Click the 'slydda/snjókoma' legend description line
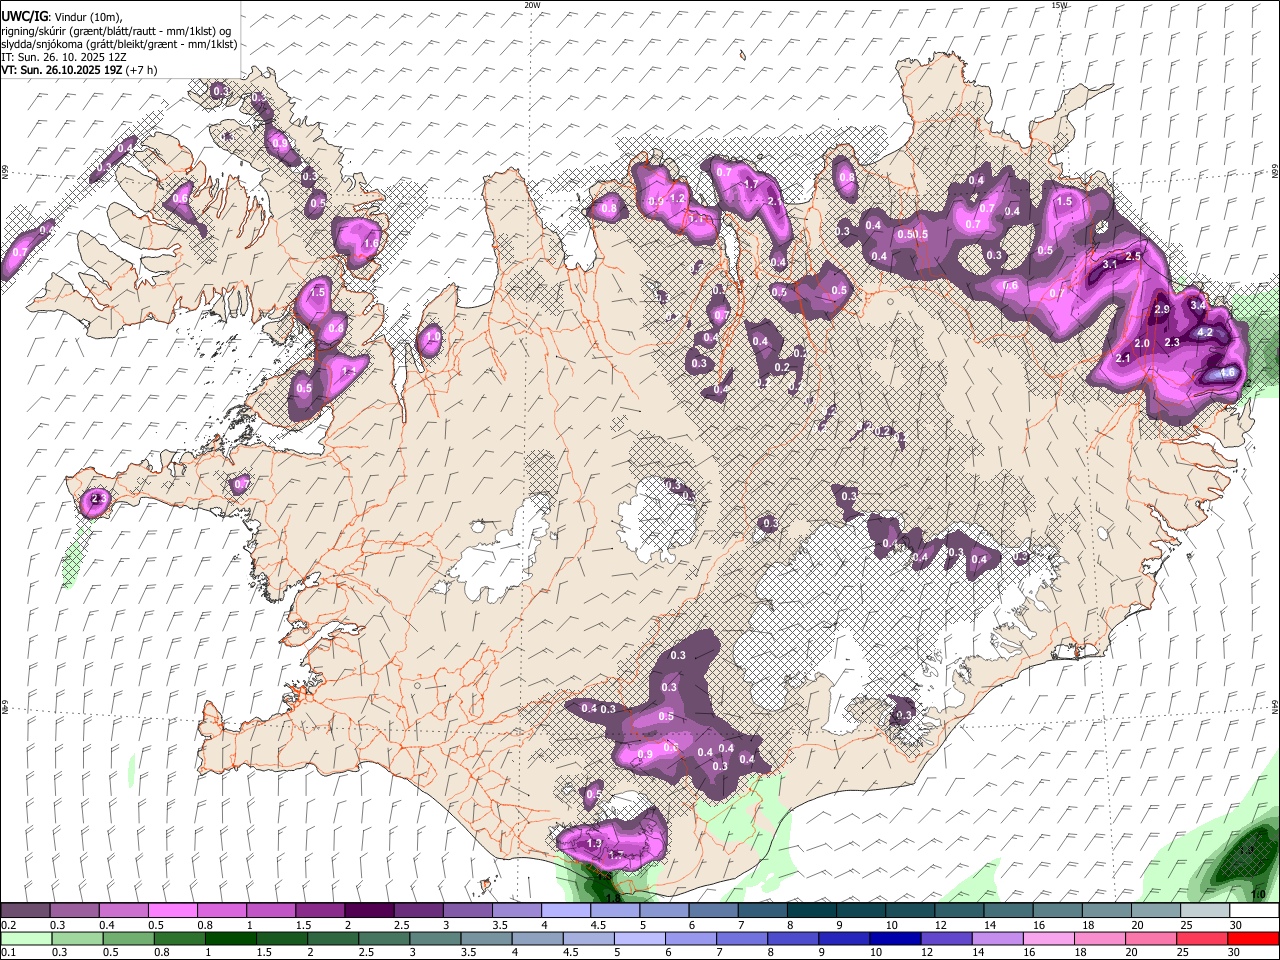Viewport: 1280px width, 960px height. coord(119,44)
